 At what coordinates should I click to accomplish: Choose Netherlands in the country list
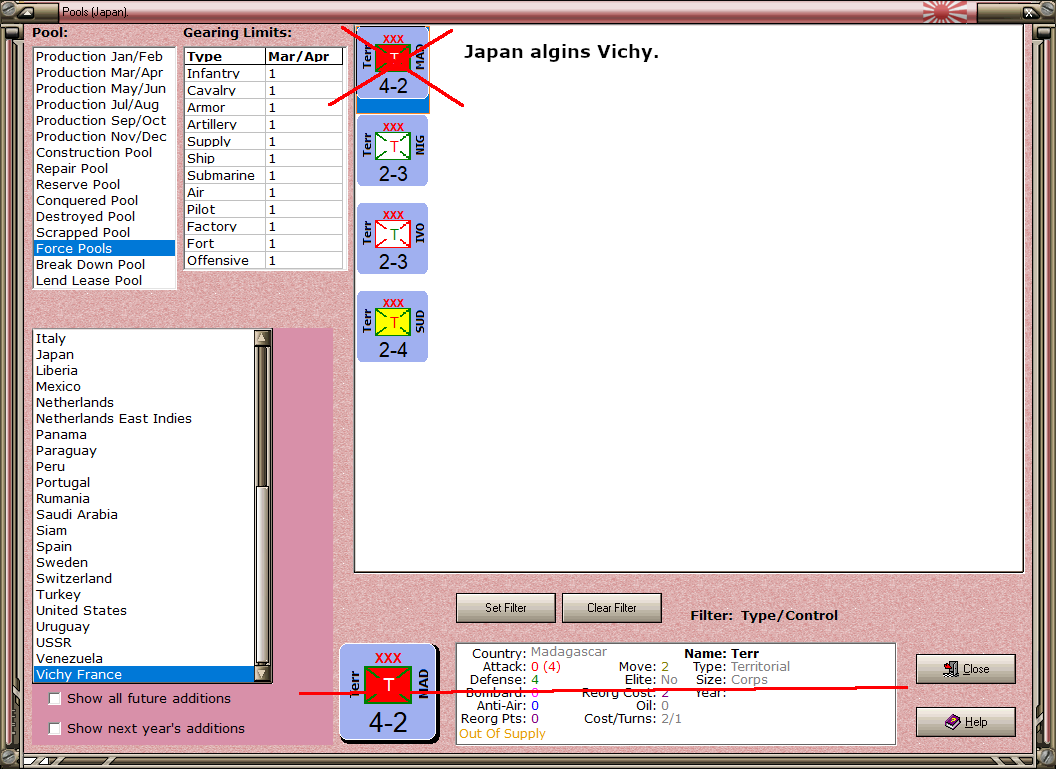[x=144, y=403]
